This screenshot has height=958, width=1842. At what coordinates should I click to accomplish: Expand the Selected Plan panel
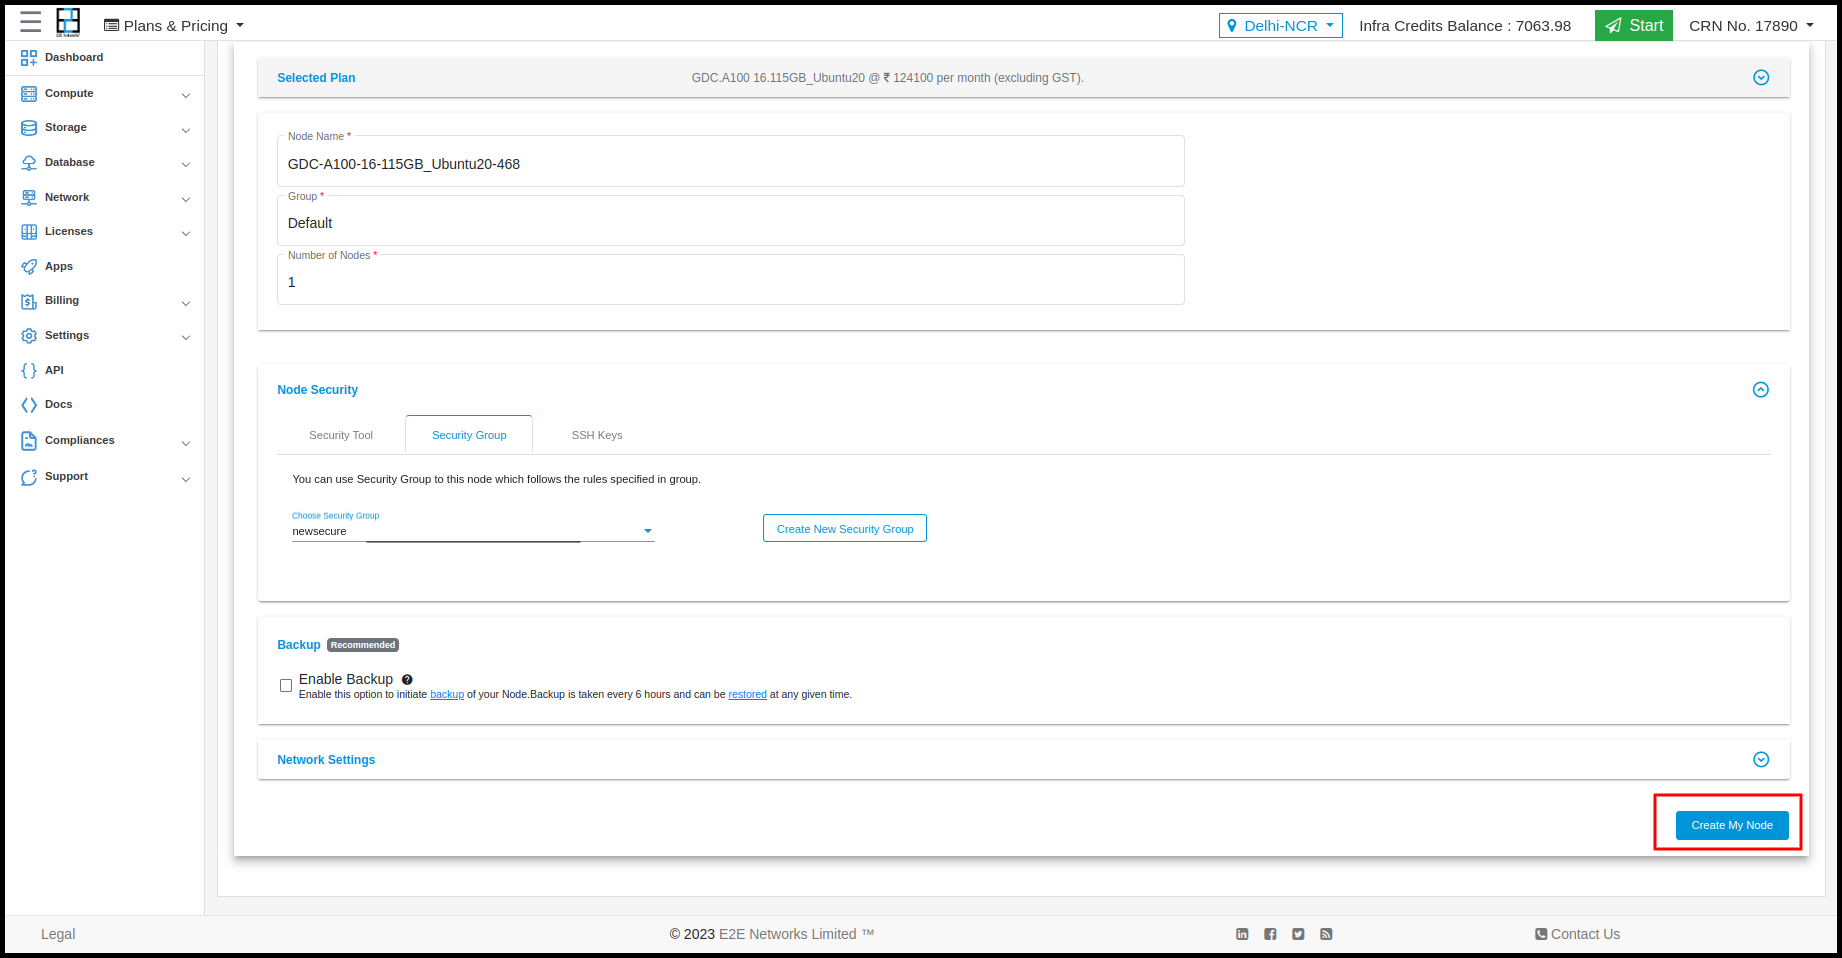click(1761, 78)
